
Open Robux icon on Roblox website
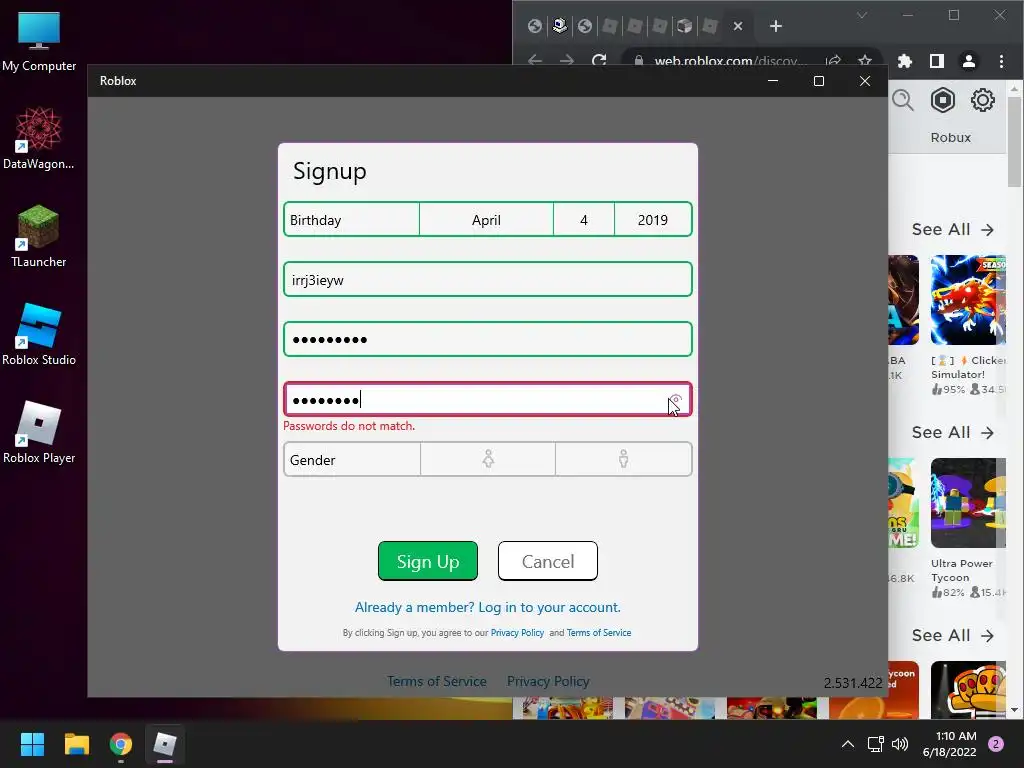coord(943,101)
